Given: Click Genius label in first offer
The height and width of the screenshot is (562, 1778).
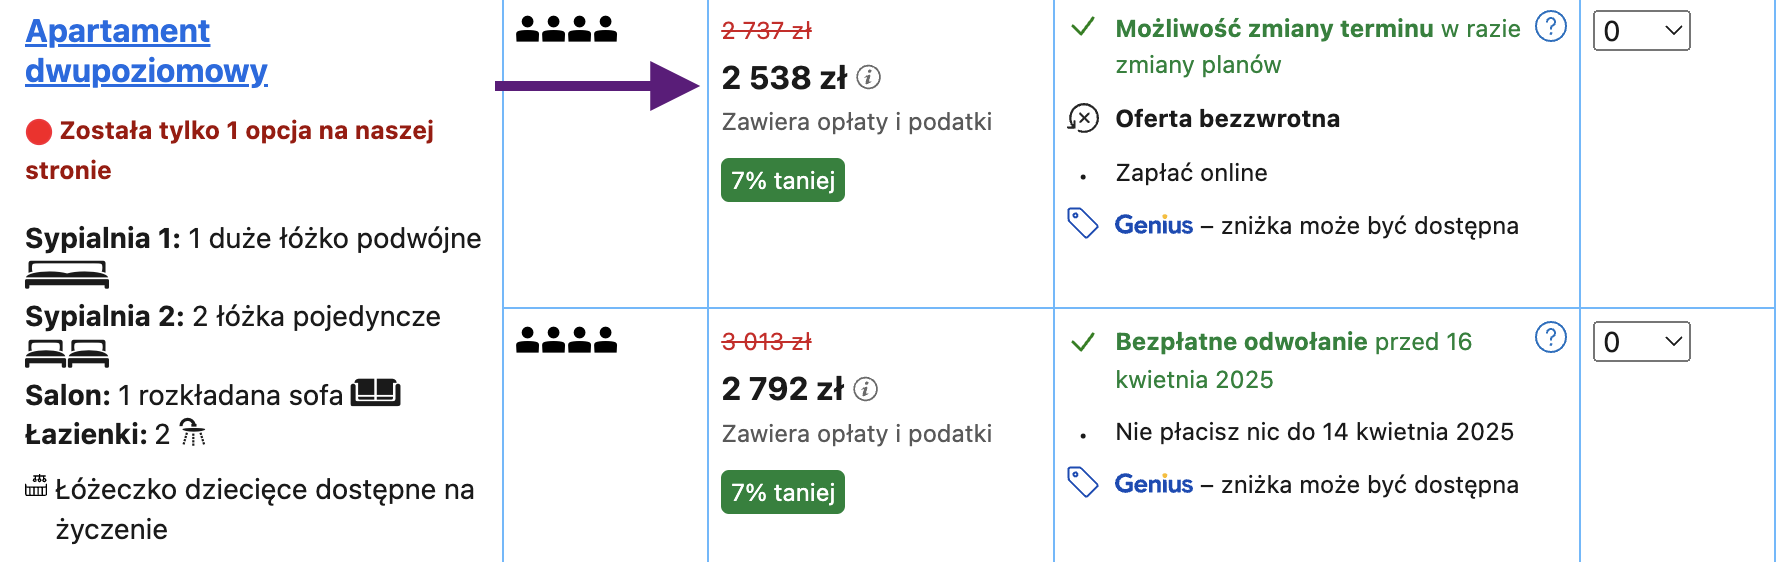Looking at the screenshot, I should pyautogui.click(x=1154, y=225).
